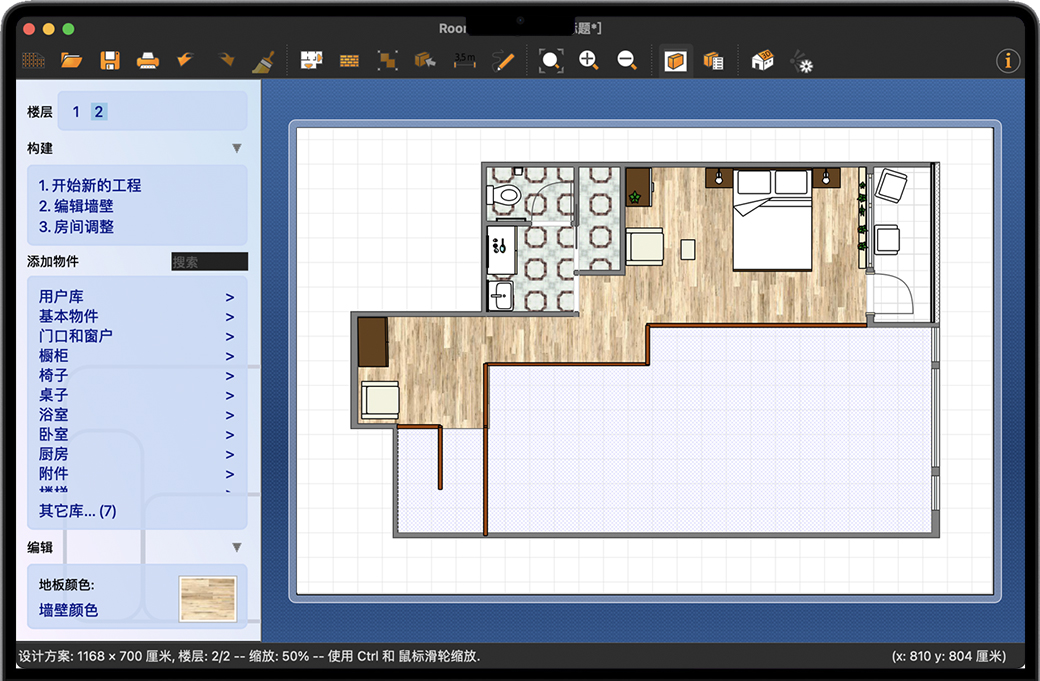Click the 墙壁颜色 link
Screen dimensions: 1040x681
[69, 610]
